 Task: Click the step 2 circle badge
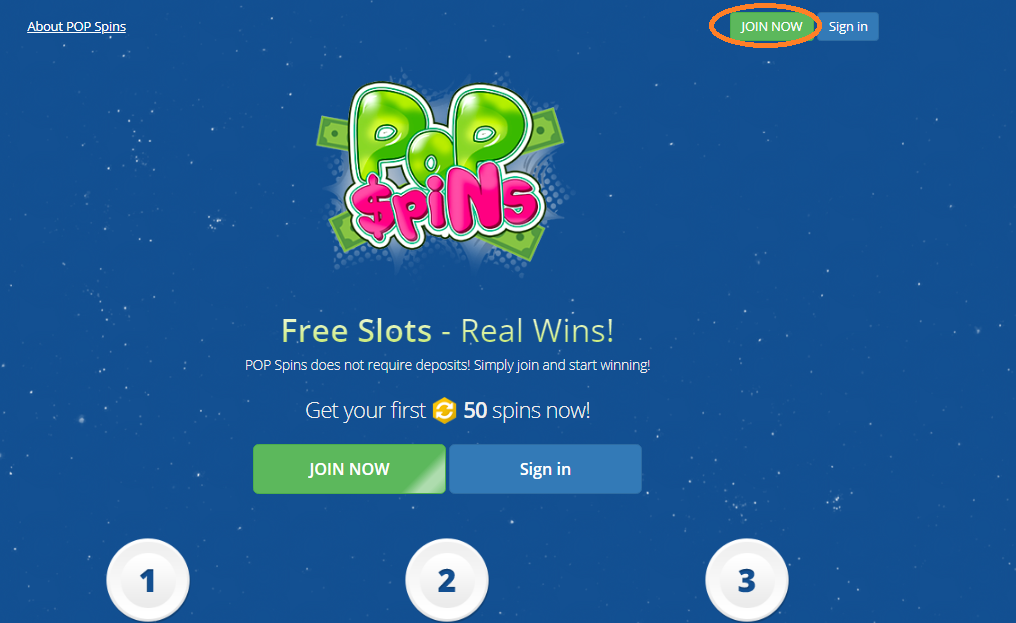click(x=447, y=580)
